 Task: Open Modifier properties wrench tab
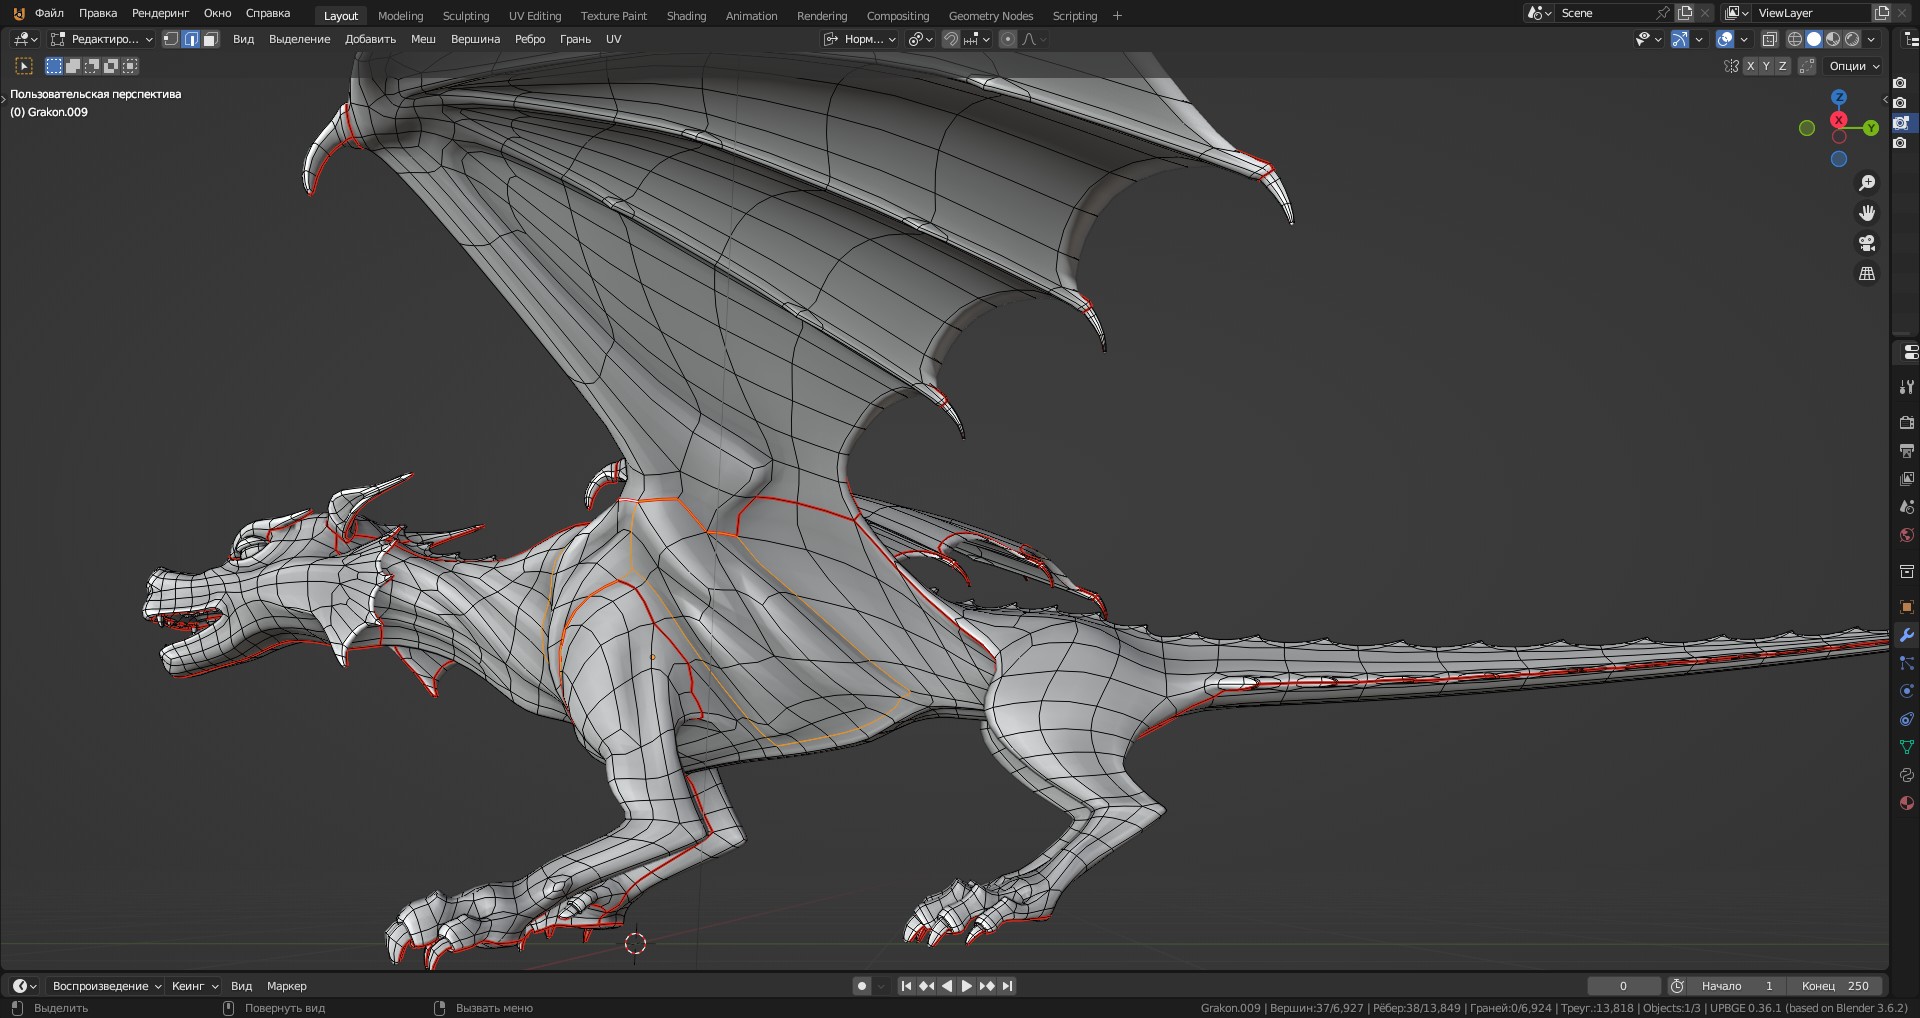[x=1906, y=635]
